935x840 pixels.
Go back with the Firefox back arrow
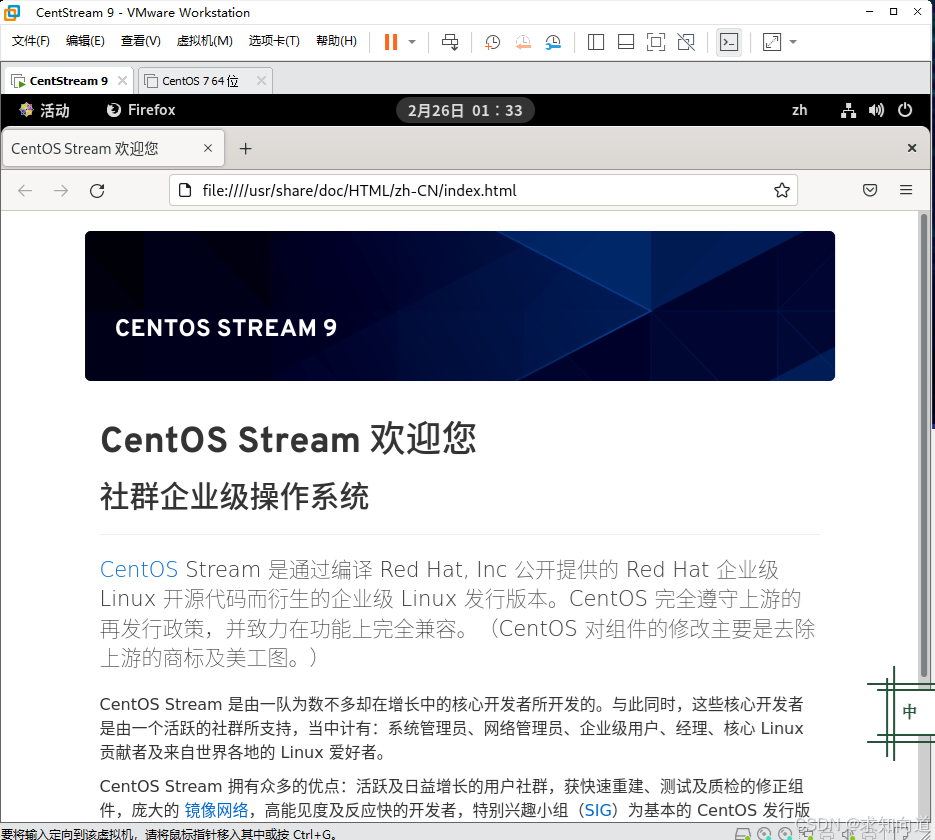tap(25, 191)
